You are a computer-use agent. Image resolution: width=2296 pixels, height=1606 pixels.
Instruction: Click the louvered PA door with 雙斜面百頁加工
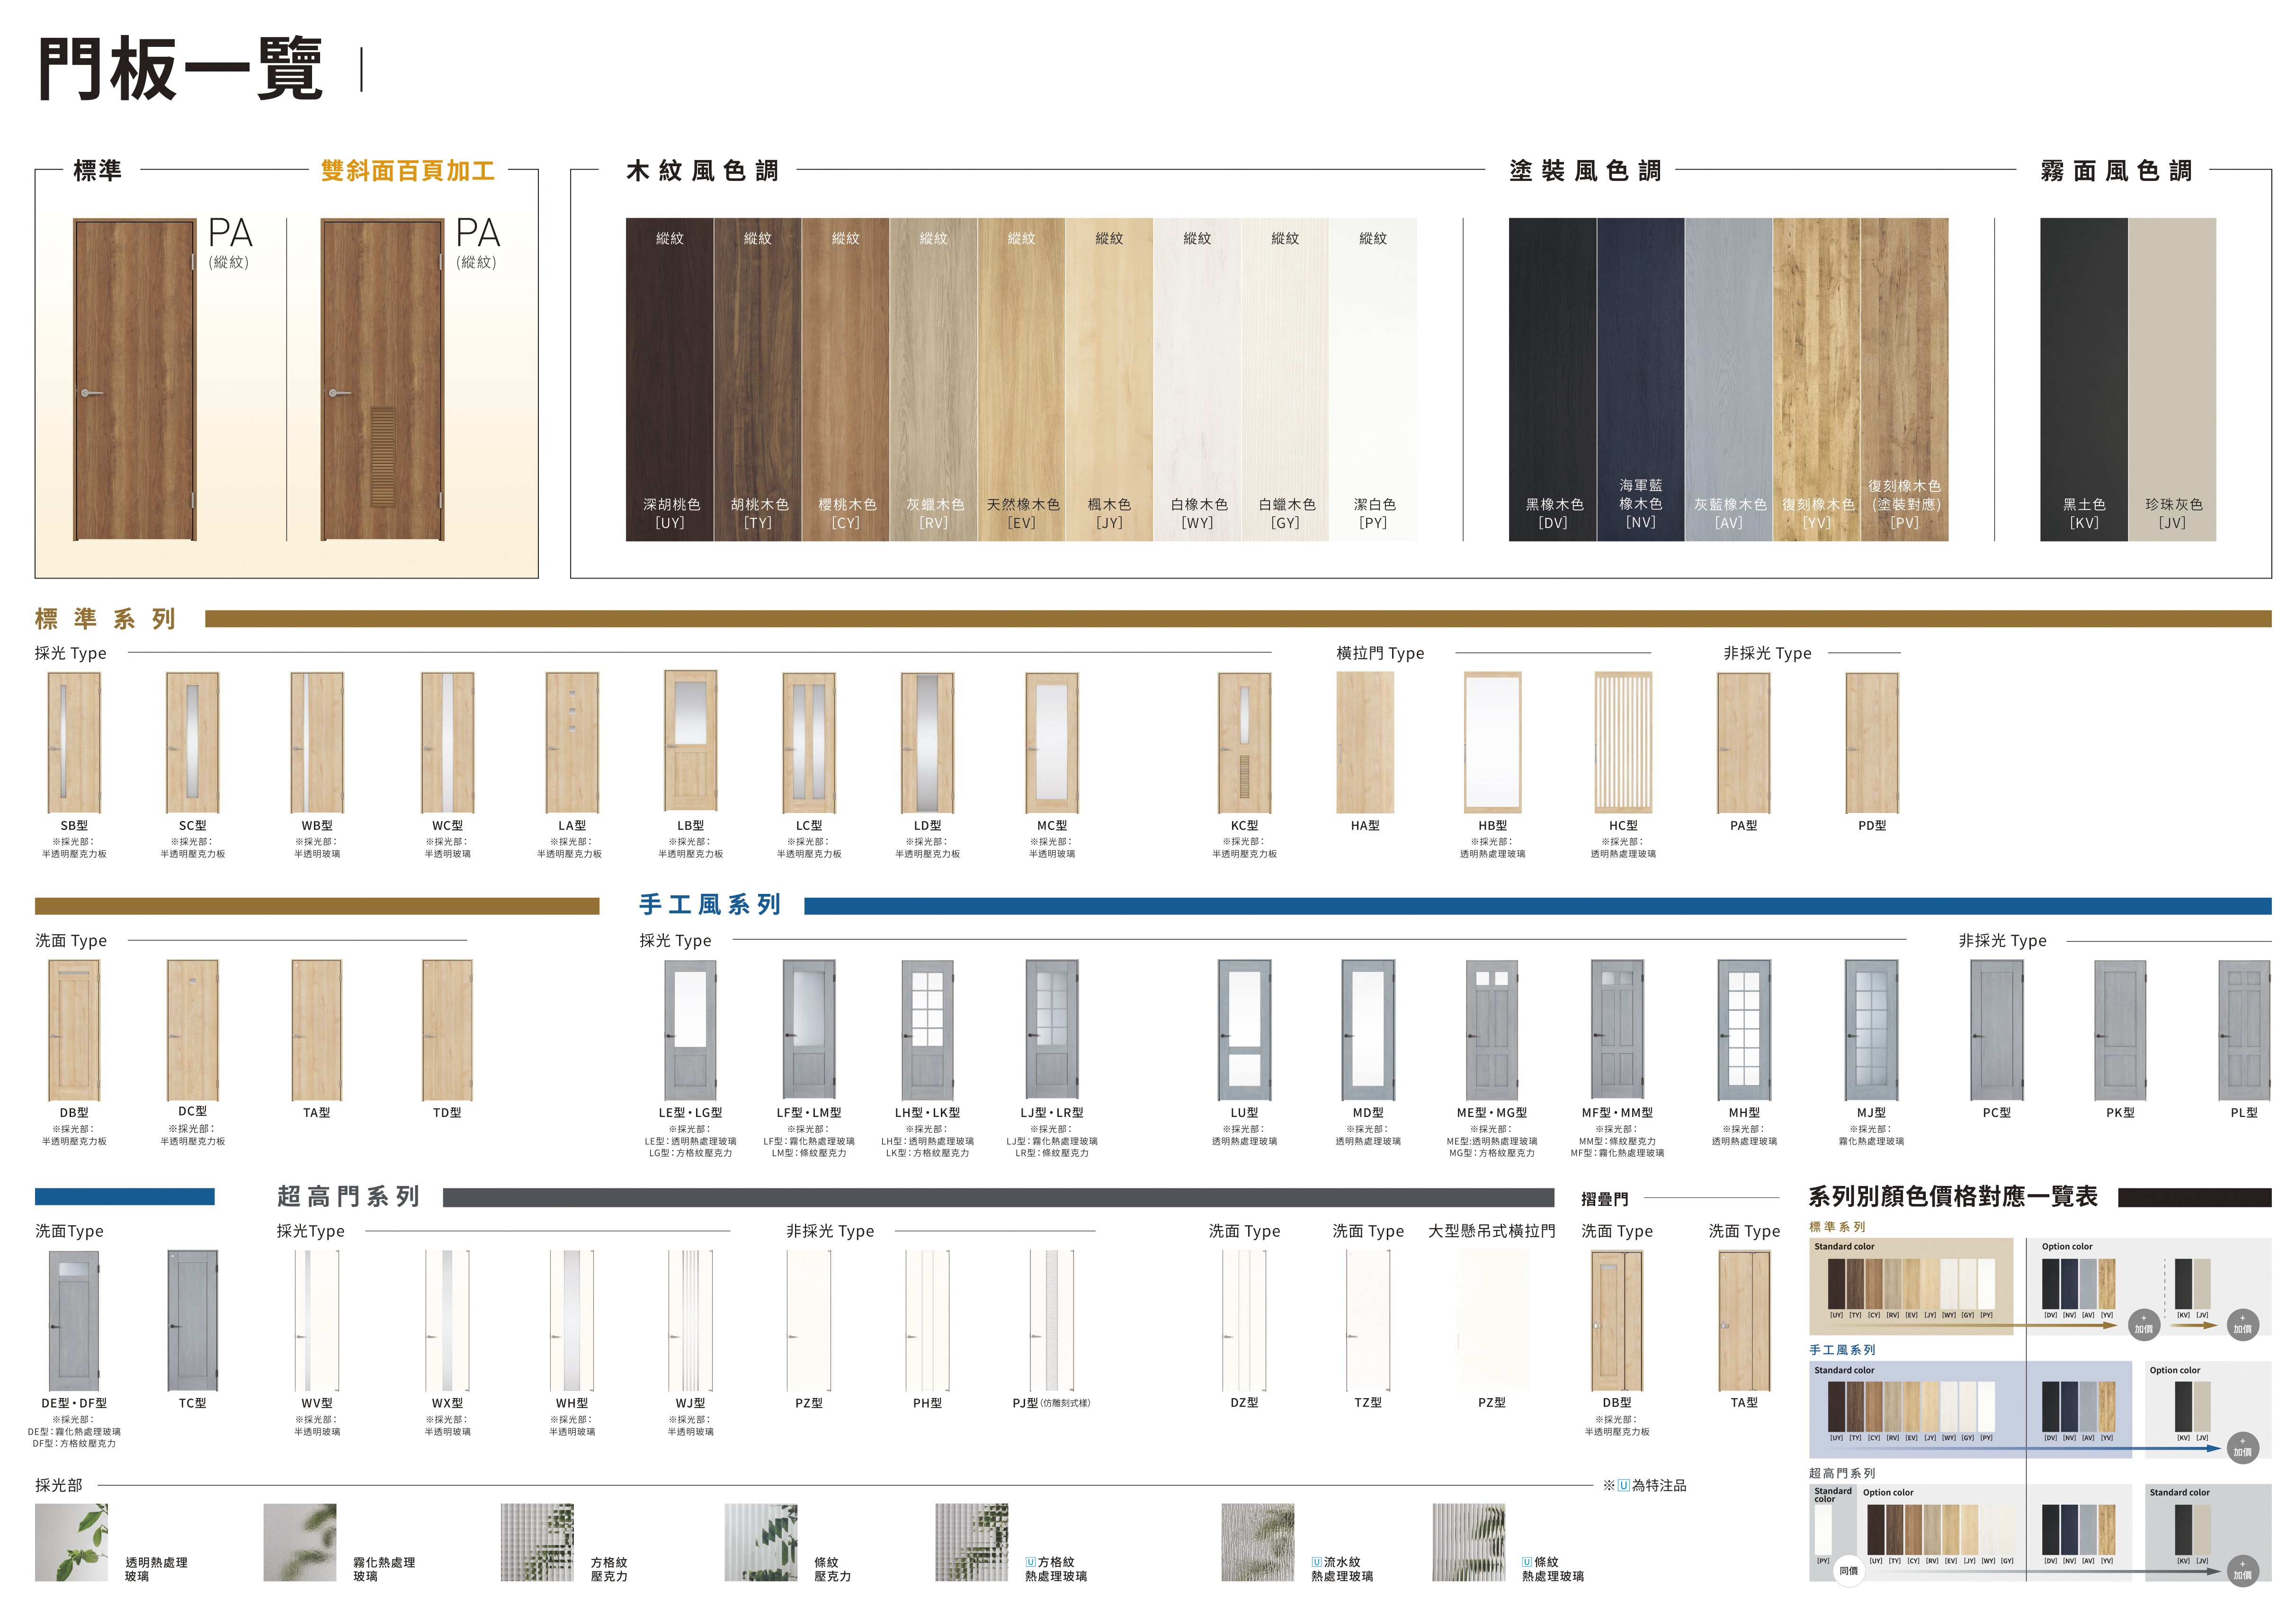click(x=382, y=380)
